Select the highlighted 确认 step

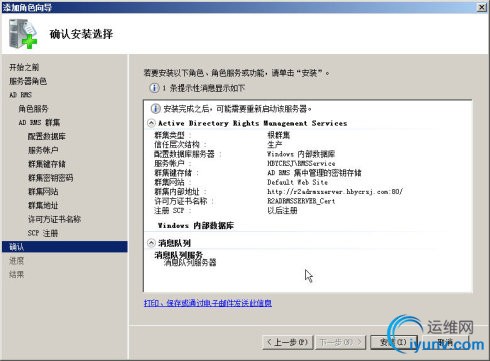click(65, 247)
